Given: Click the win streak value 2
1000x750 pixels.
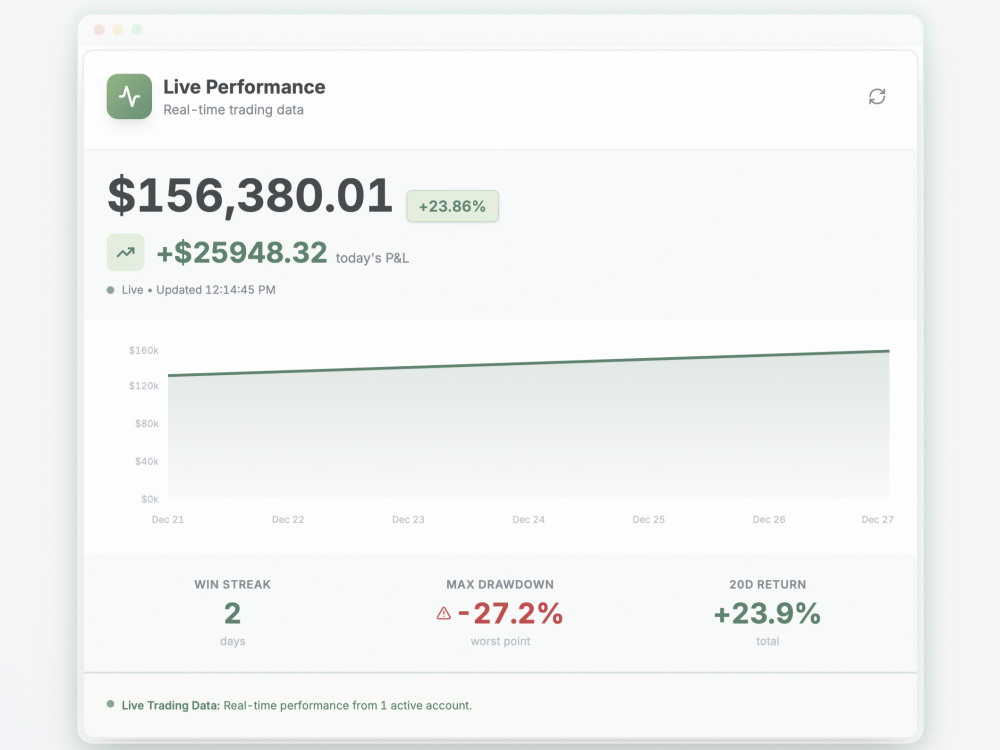Looking at the screenshot, I should pos(233,614).
